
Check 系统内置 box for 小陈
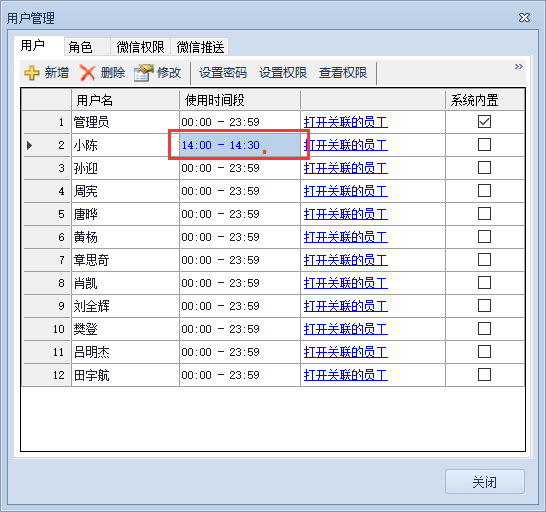click(484, 145)
